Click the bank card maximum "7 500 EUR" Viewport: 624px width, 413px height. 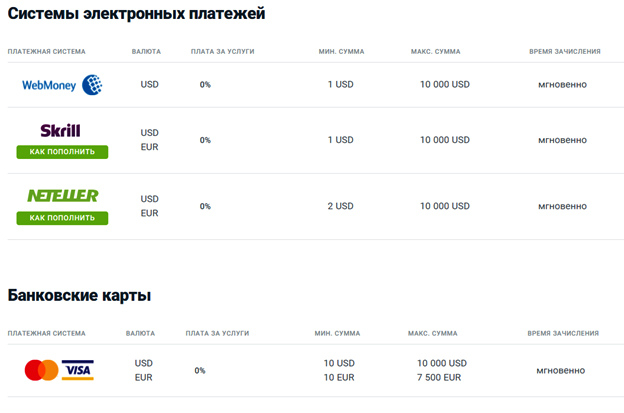coord(439,378)
